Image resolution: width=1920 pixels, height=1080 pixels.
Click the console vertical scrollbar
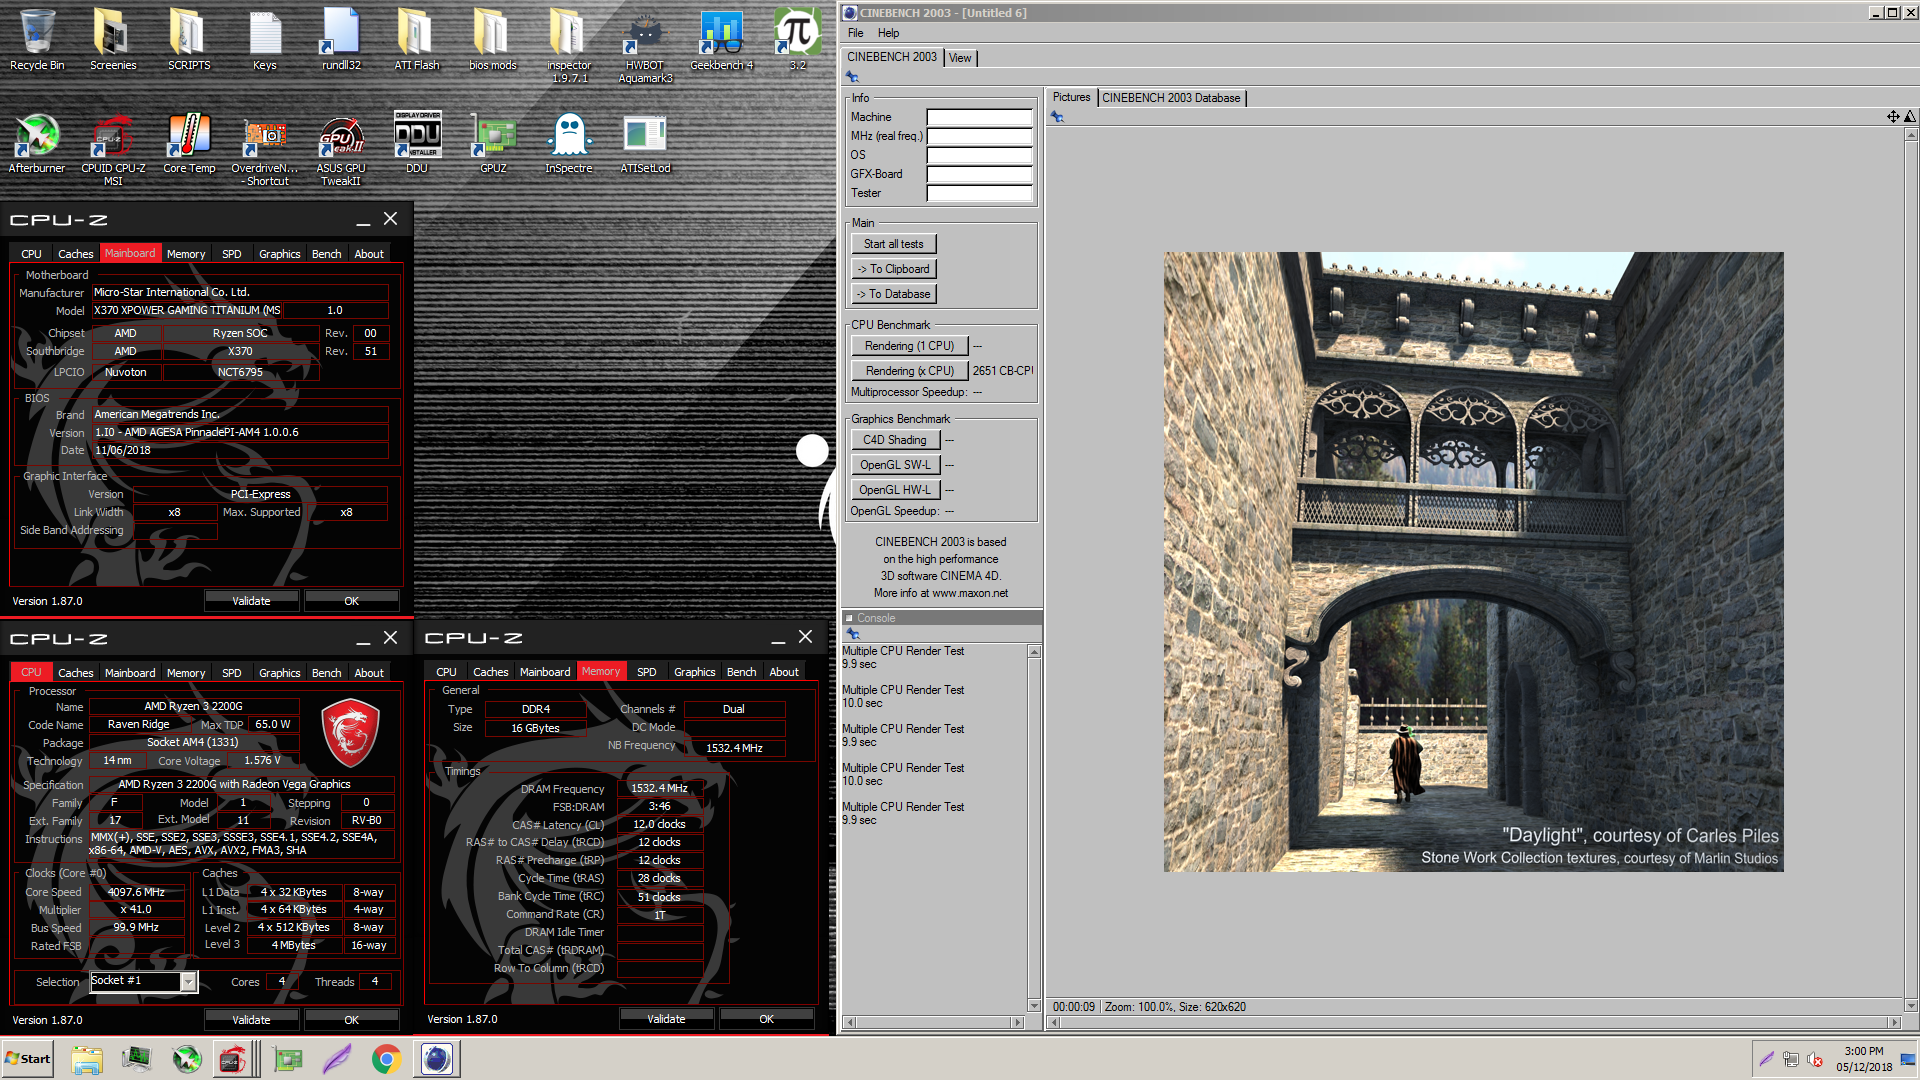click(1034, 828)
